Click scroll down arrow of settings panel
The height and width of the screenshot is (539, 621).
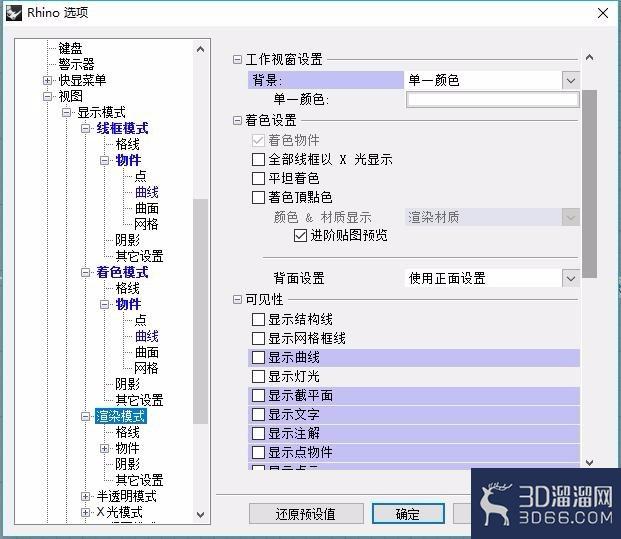pos(589,462)
